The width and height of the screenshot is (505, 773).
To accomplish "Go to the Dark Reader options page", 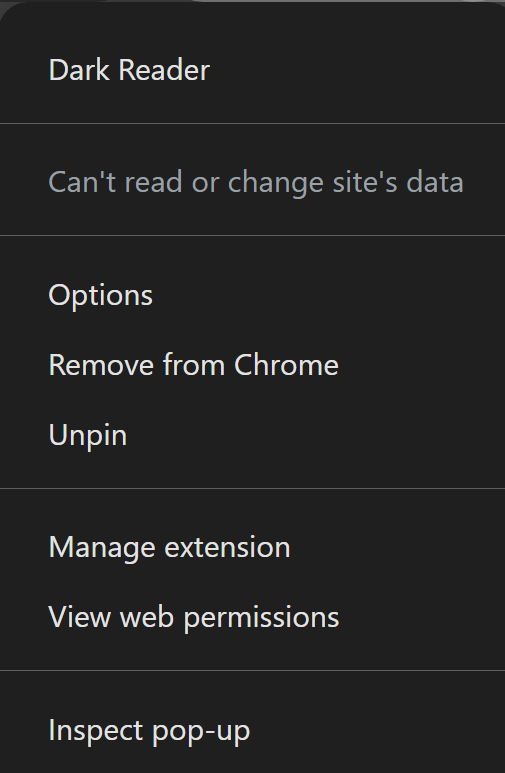I will (252, 295).
